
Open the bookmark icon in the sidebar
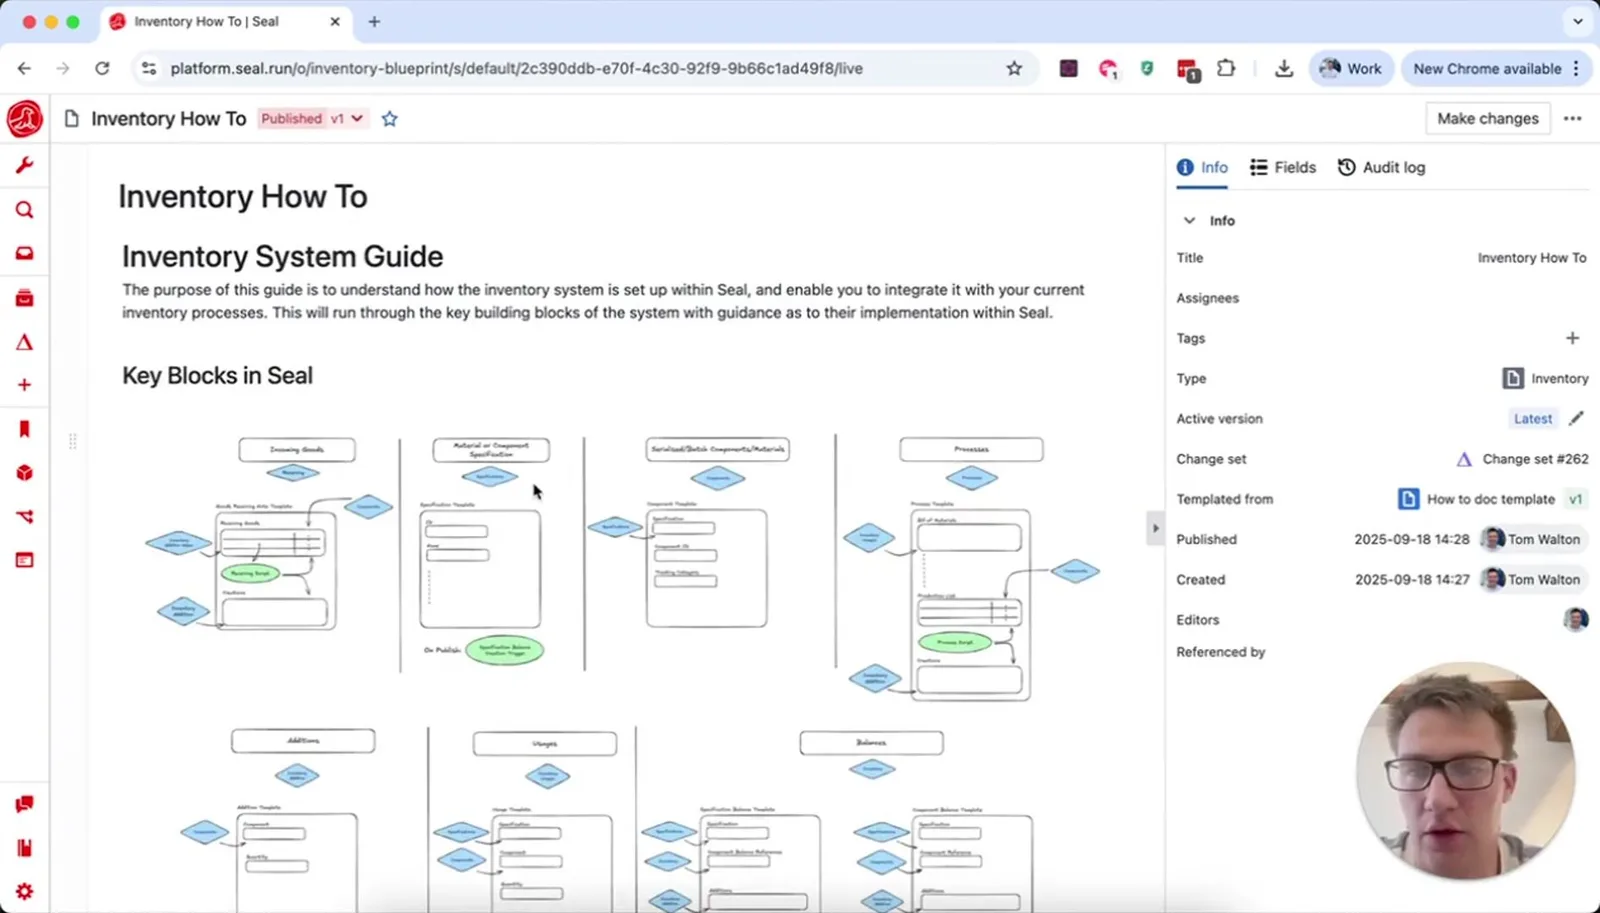pos(25,429)
